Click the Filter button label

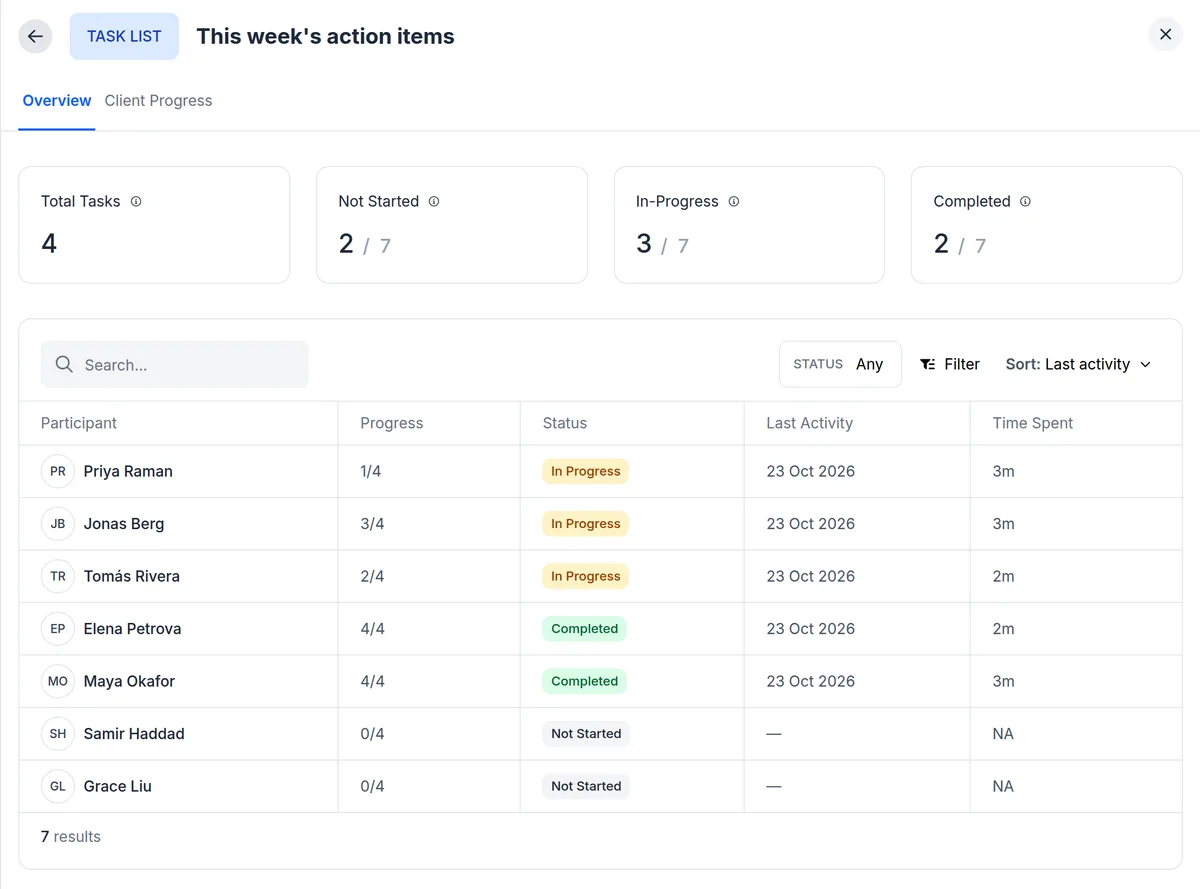click(x=962, y=364)
